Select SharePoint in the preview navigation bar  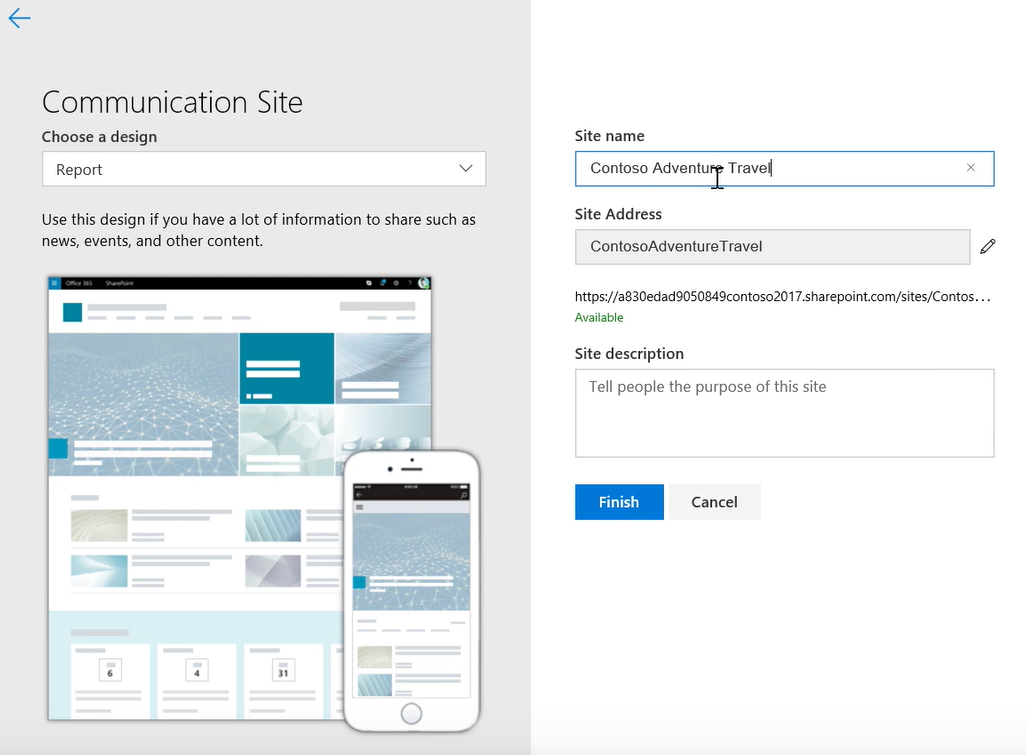119,282
